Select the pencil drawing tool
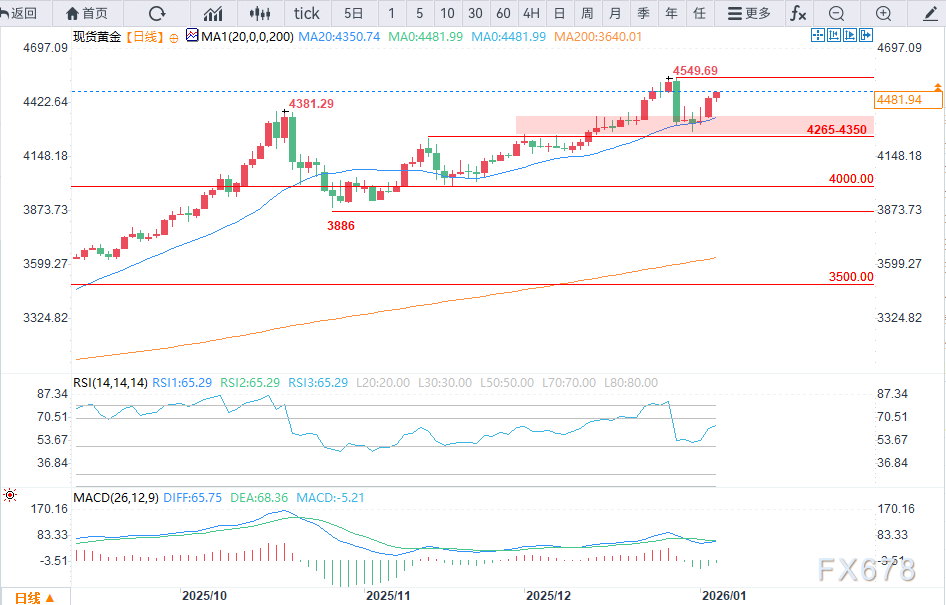The height and width of the screenshot is (605, 946). [x=929, y=13]
